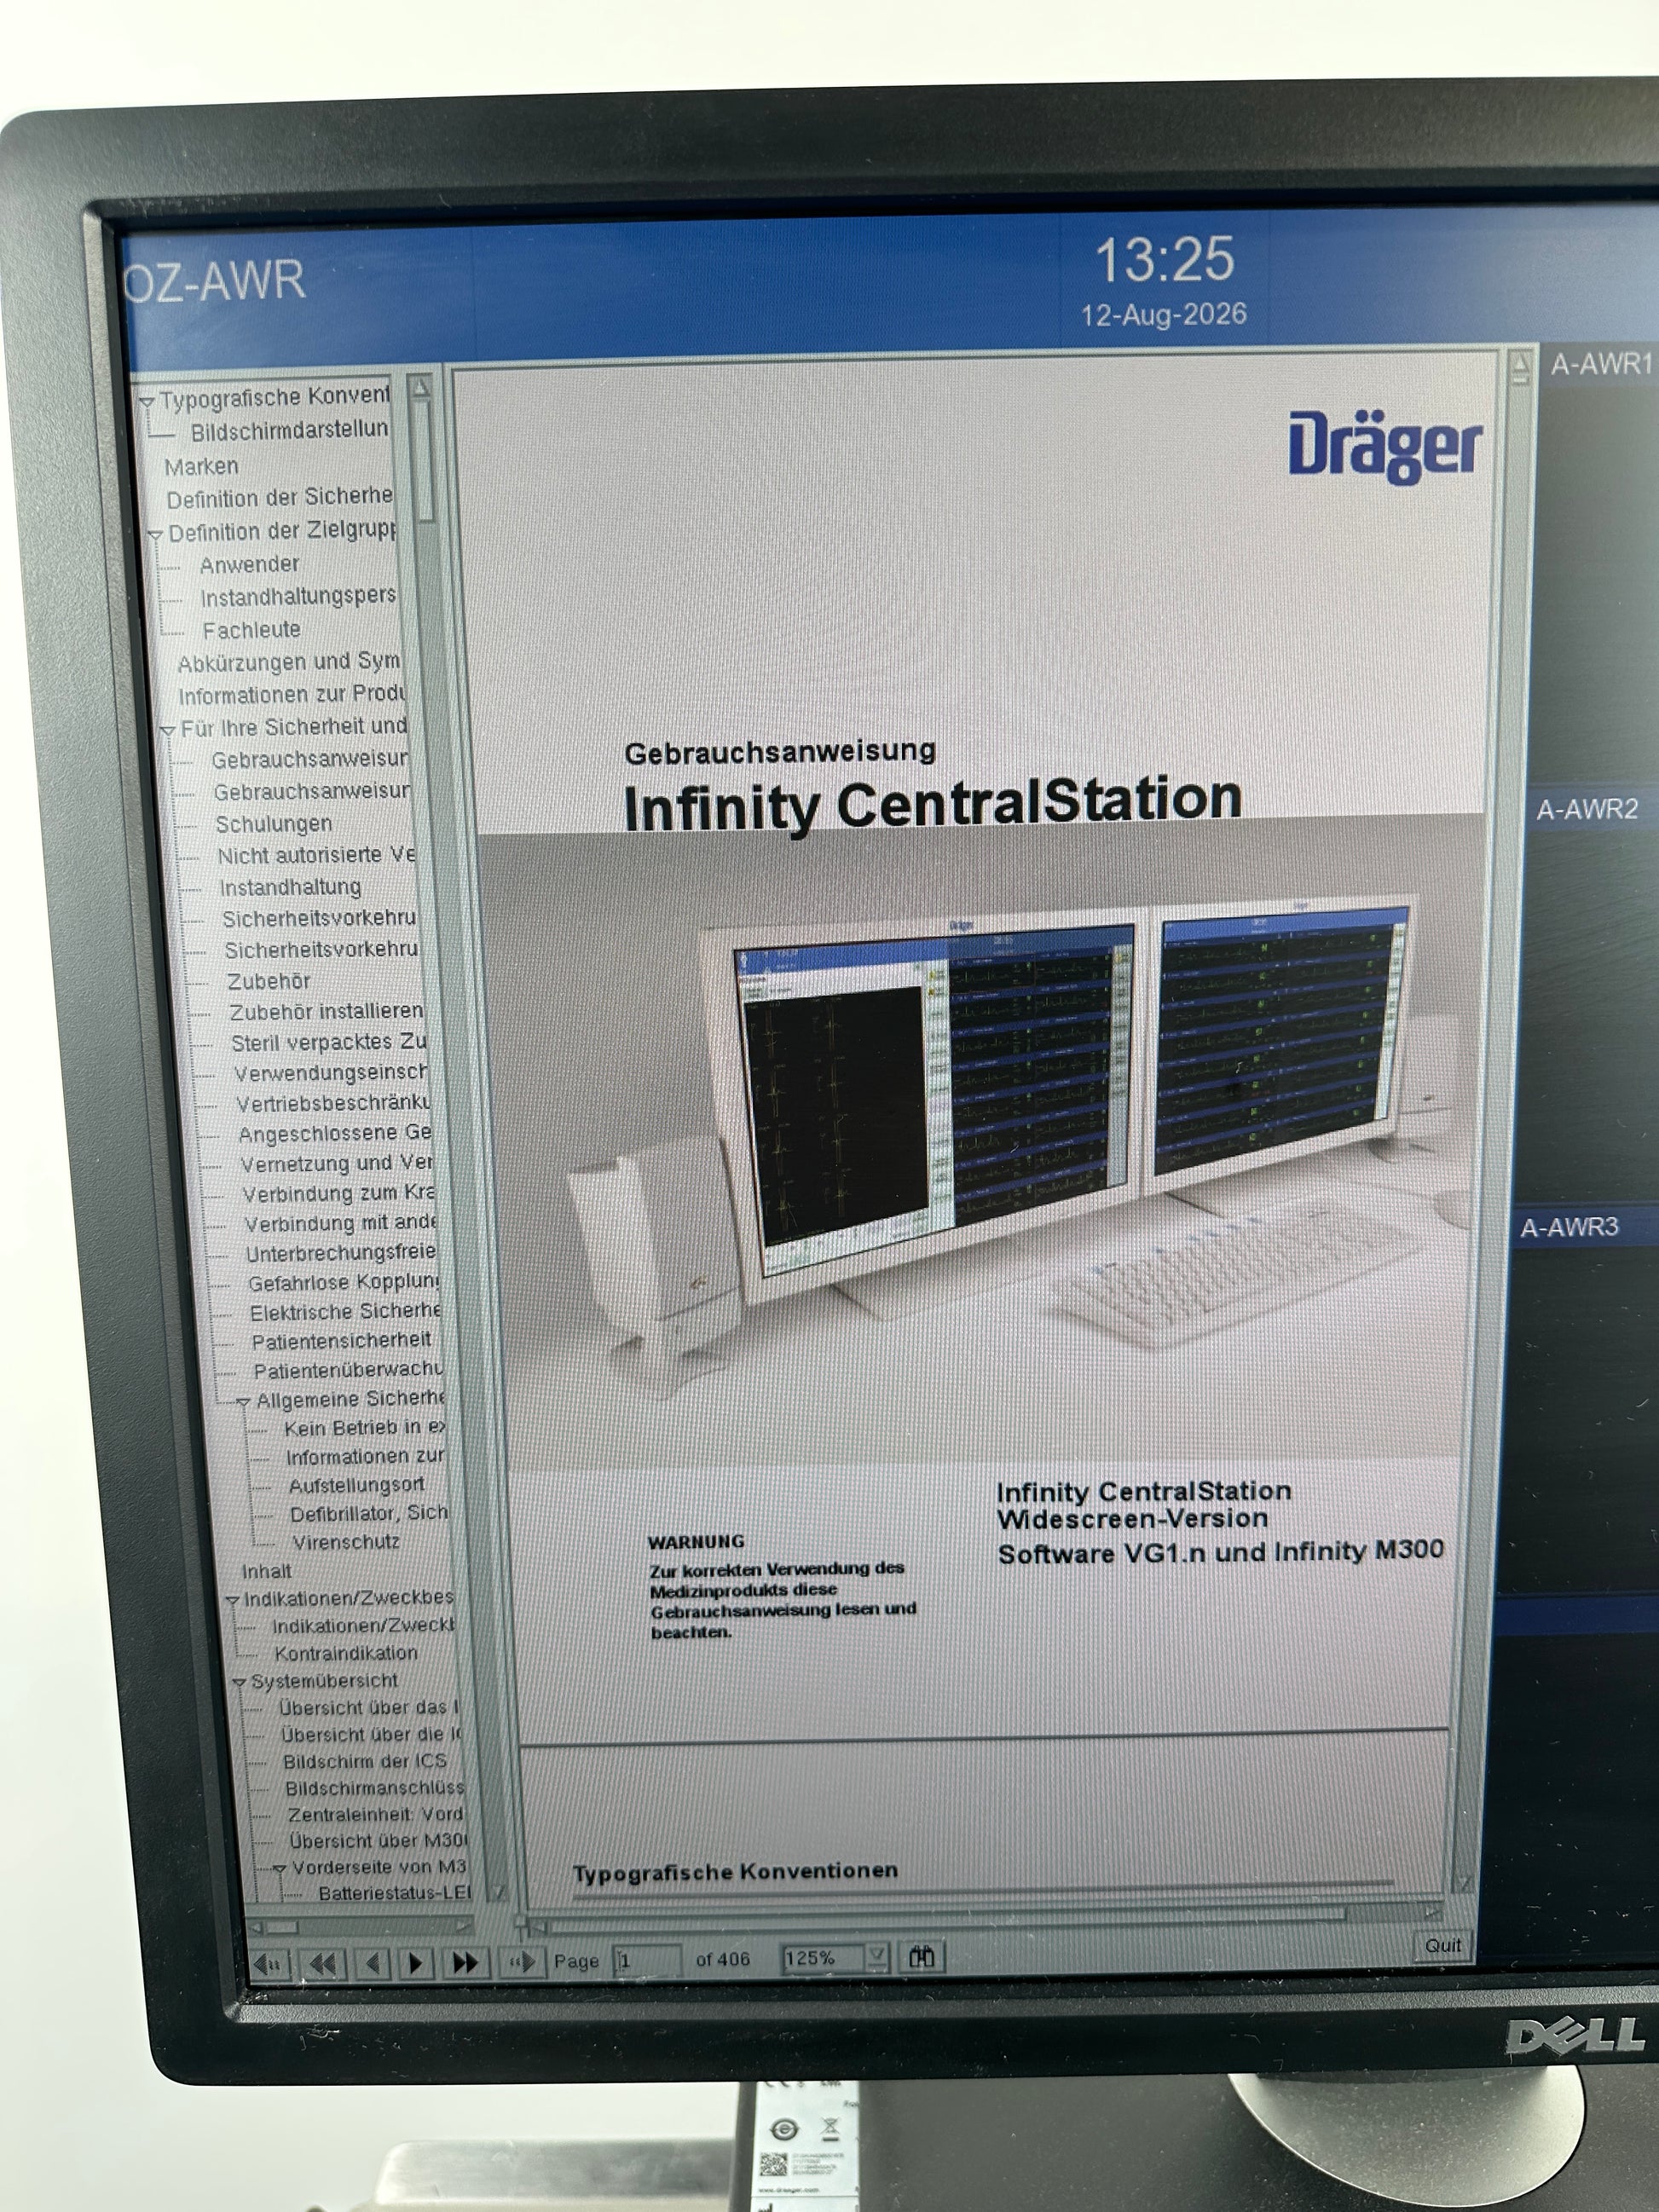The image size is (1659, 2212).
Task: Click the 13:25 clock in header
Action: (1165, 260)
